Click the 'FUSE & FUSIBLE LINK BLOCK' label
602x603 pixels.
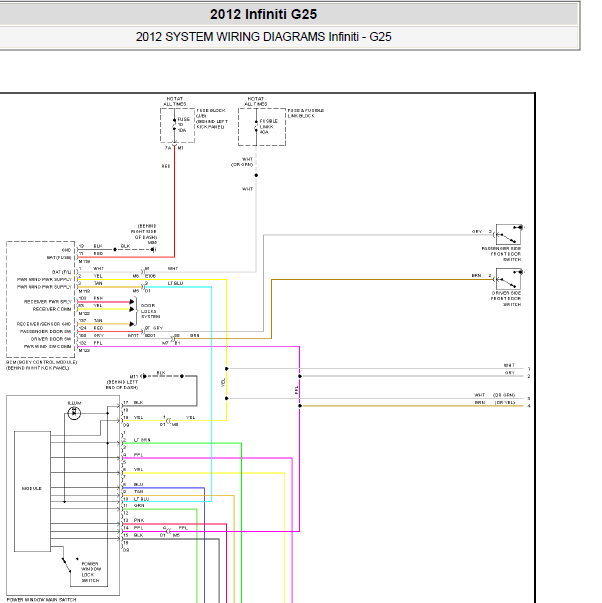click(306, 113)
